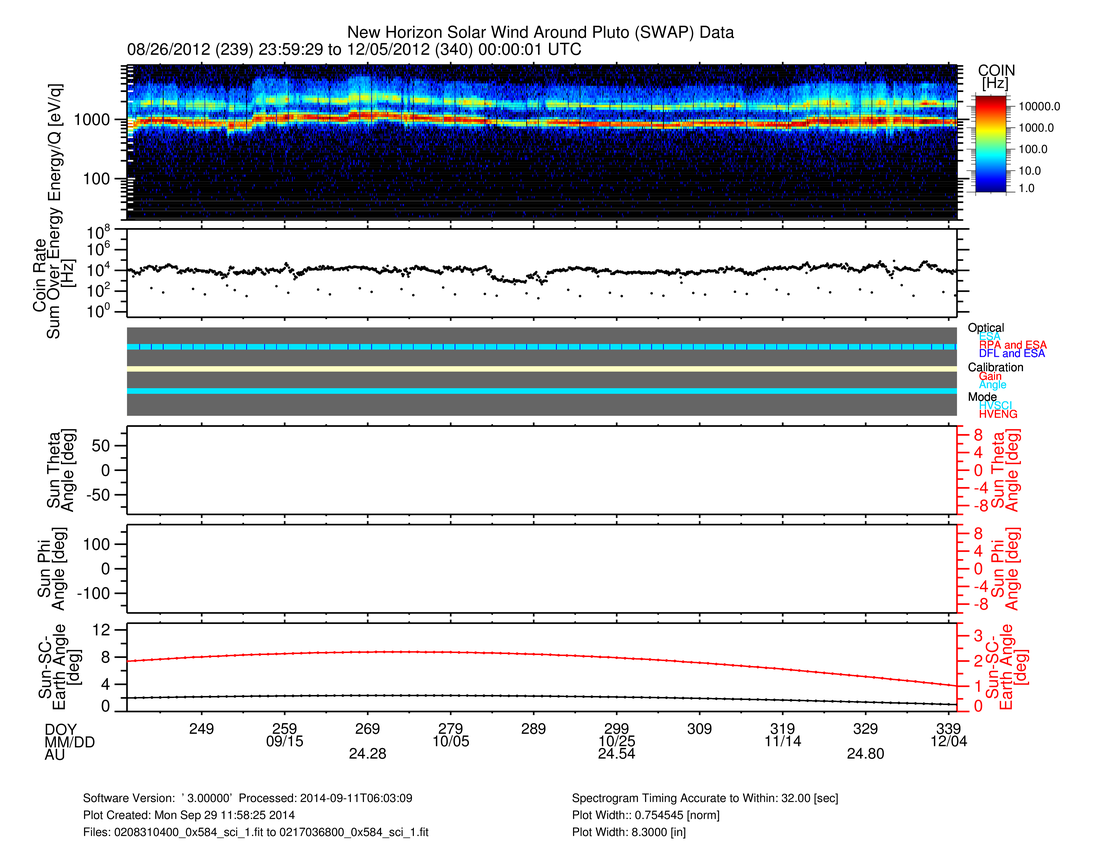Select the cyan 'Angle' calibration legend label

[992, 385]
